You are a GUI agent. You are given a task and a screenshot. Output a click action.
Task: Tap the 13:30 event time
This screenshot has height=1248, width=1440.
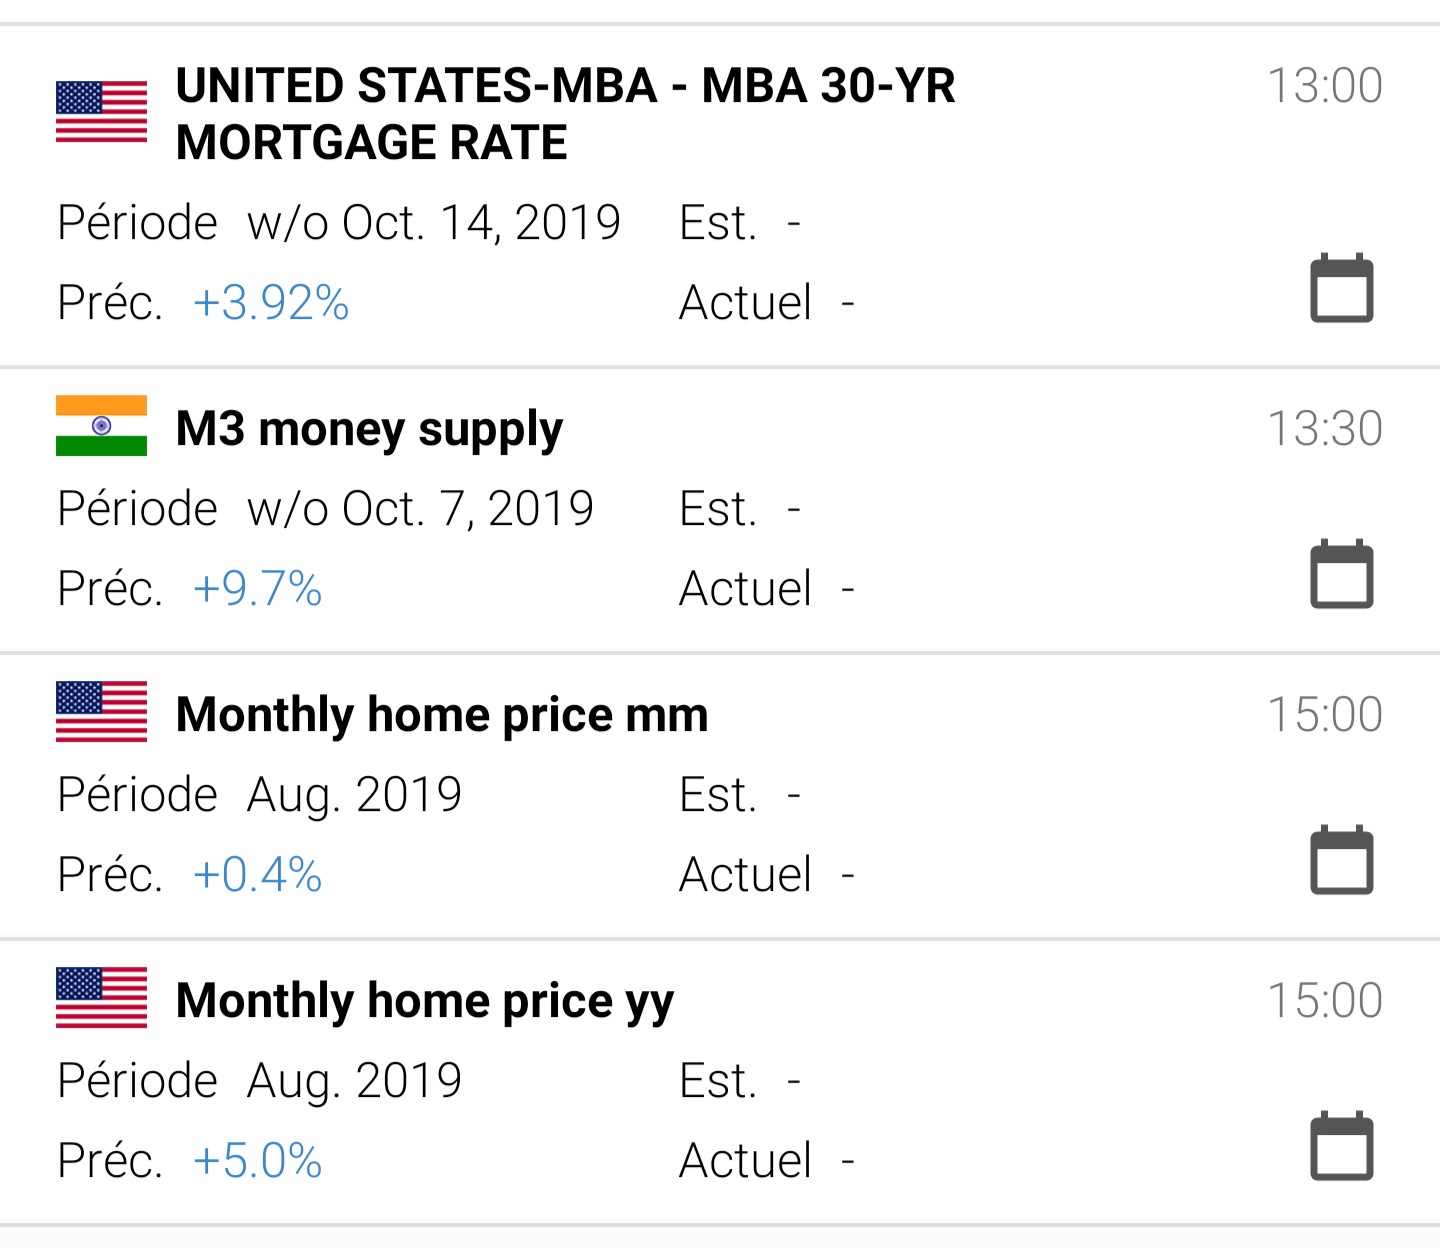coord(1324,429)
